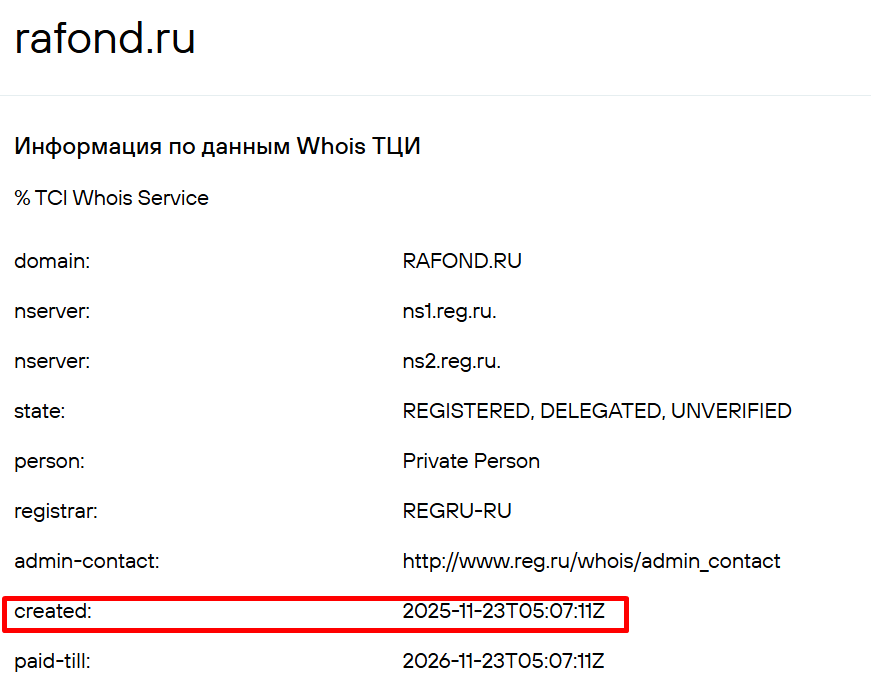Click the 'registrar:' field label
This screenshot has width=871, height=691.
[x=56, y=511]
